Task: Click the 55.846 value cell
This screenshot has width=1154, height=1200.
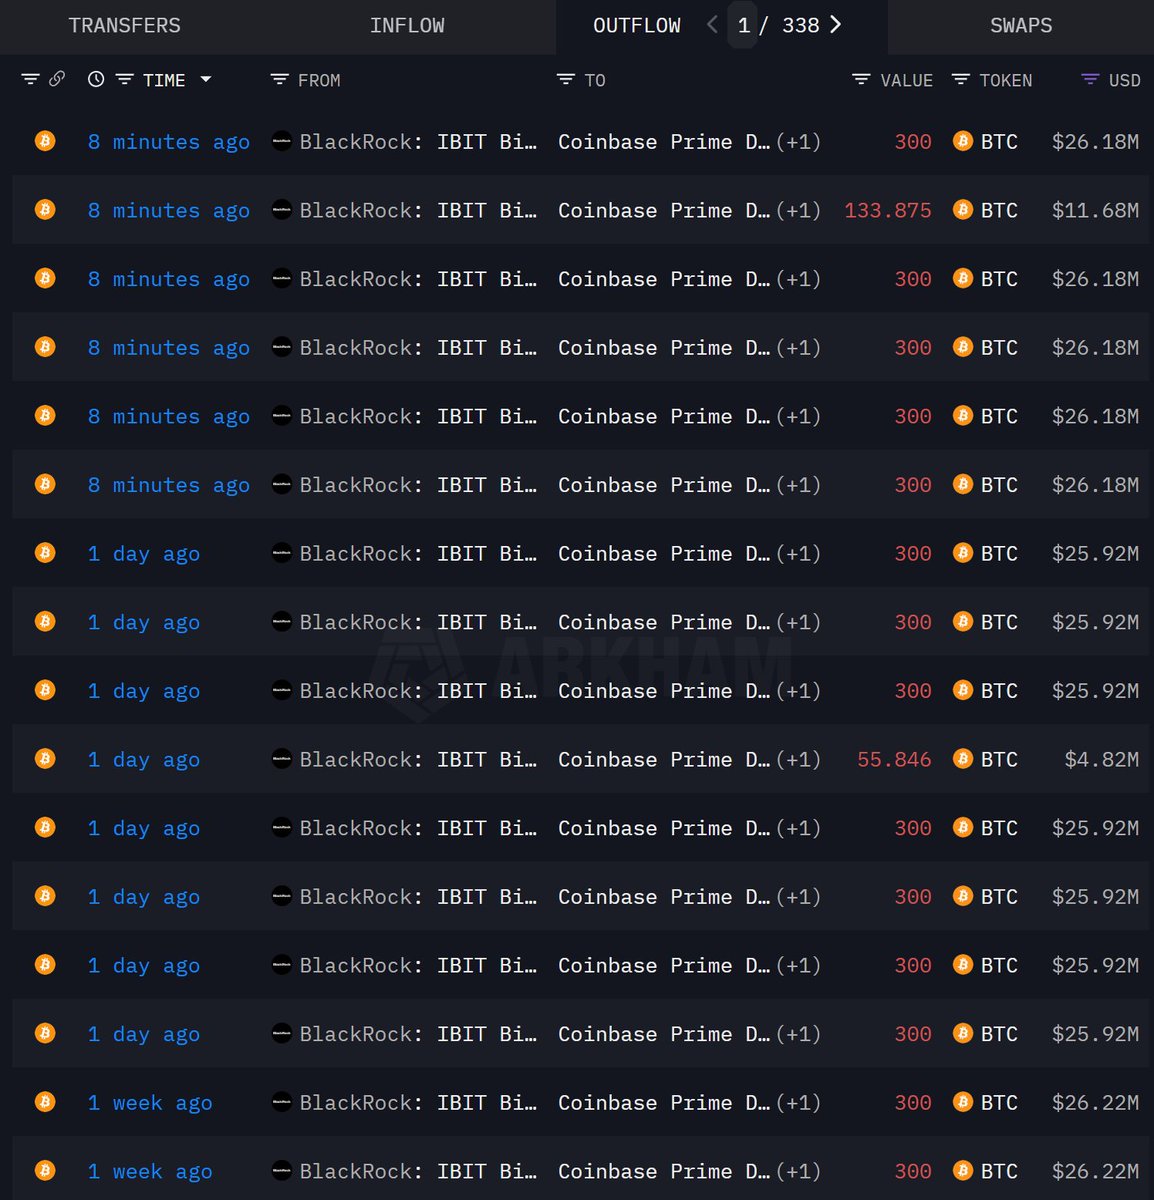Action: [894, 760]
